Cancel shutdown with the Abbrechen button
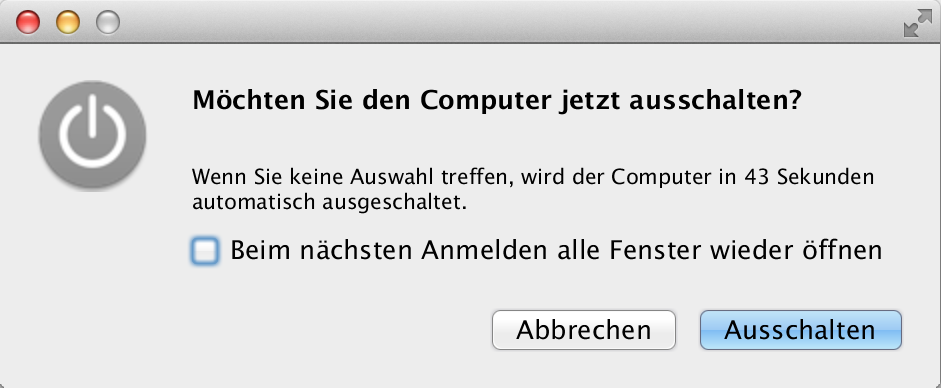941x388 pixels. click(x=584, y=330)
